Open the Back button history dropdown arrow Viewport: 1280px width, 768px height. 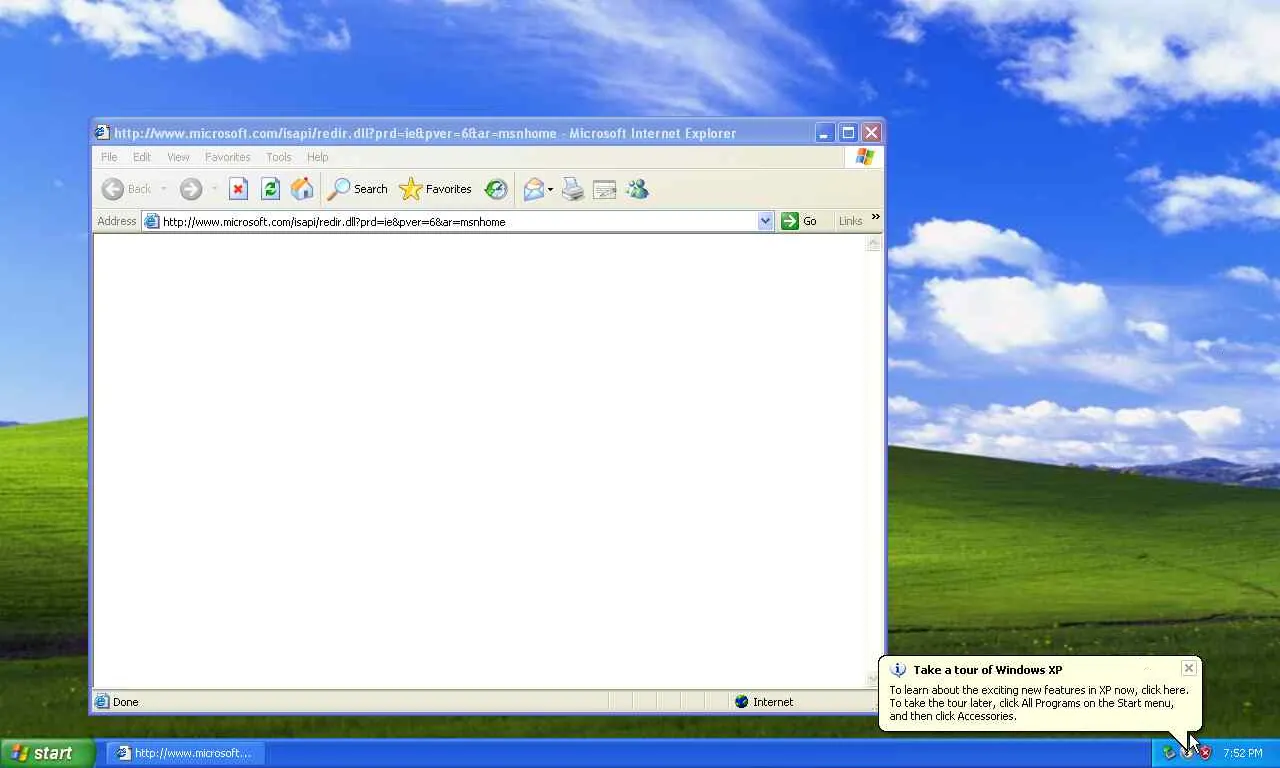164,189
